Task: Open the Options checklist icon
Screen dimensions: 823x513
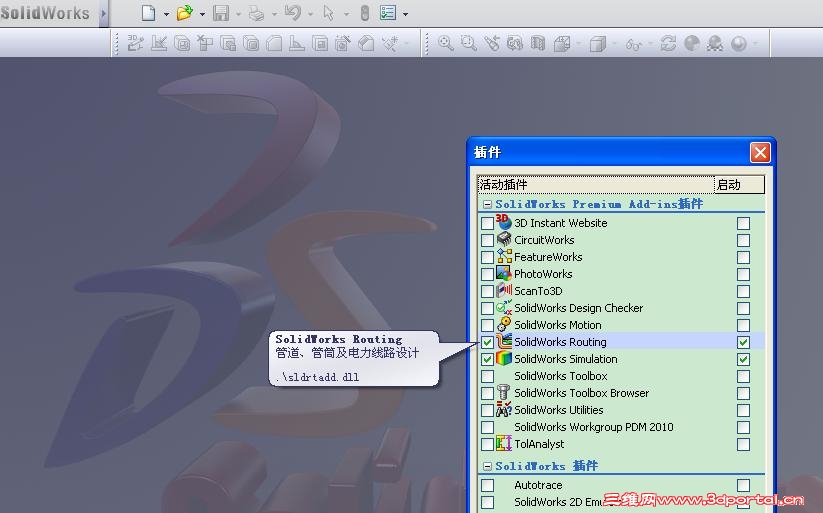Action: [388, 13]
